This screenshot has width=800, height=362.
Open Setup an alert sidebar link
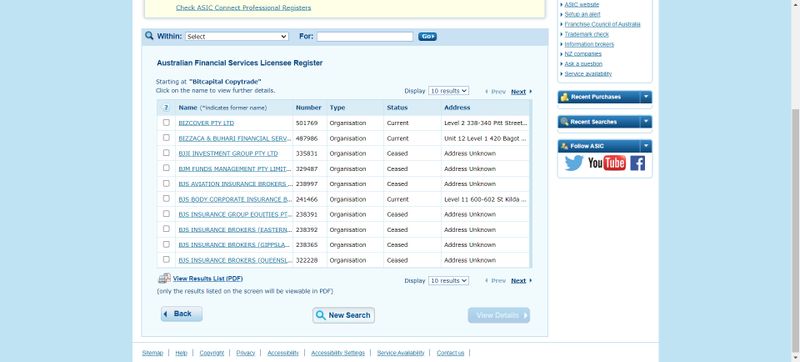(x=582, y=14)
